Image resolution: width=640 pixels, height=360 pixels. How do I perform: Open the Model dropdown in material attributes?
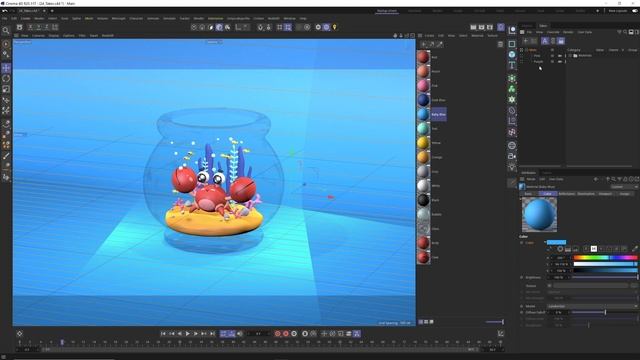pyautogui.click(x=592, y=306)
